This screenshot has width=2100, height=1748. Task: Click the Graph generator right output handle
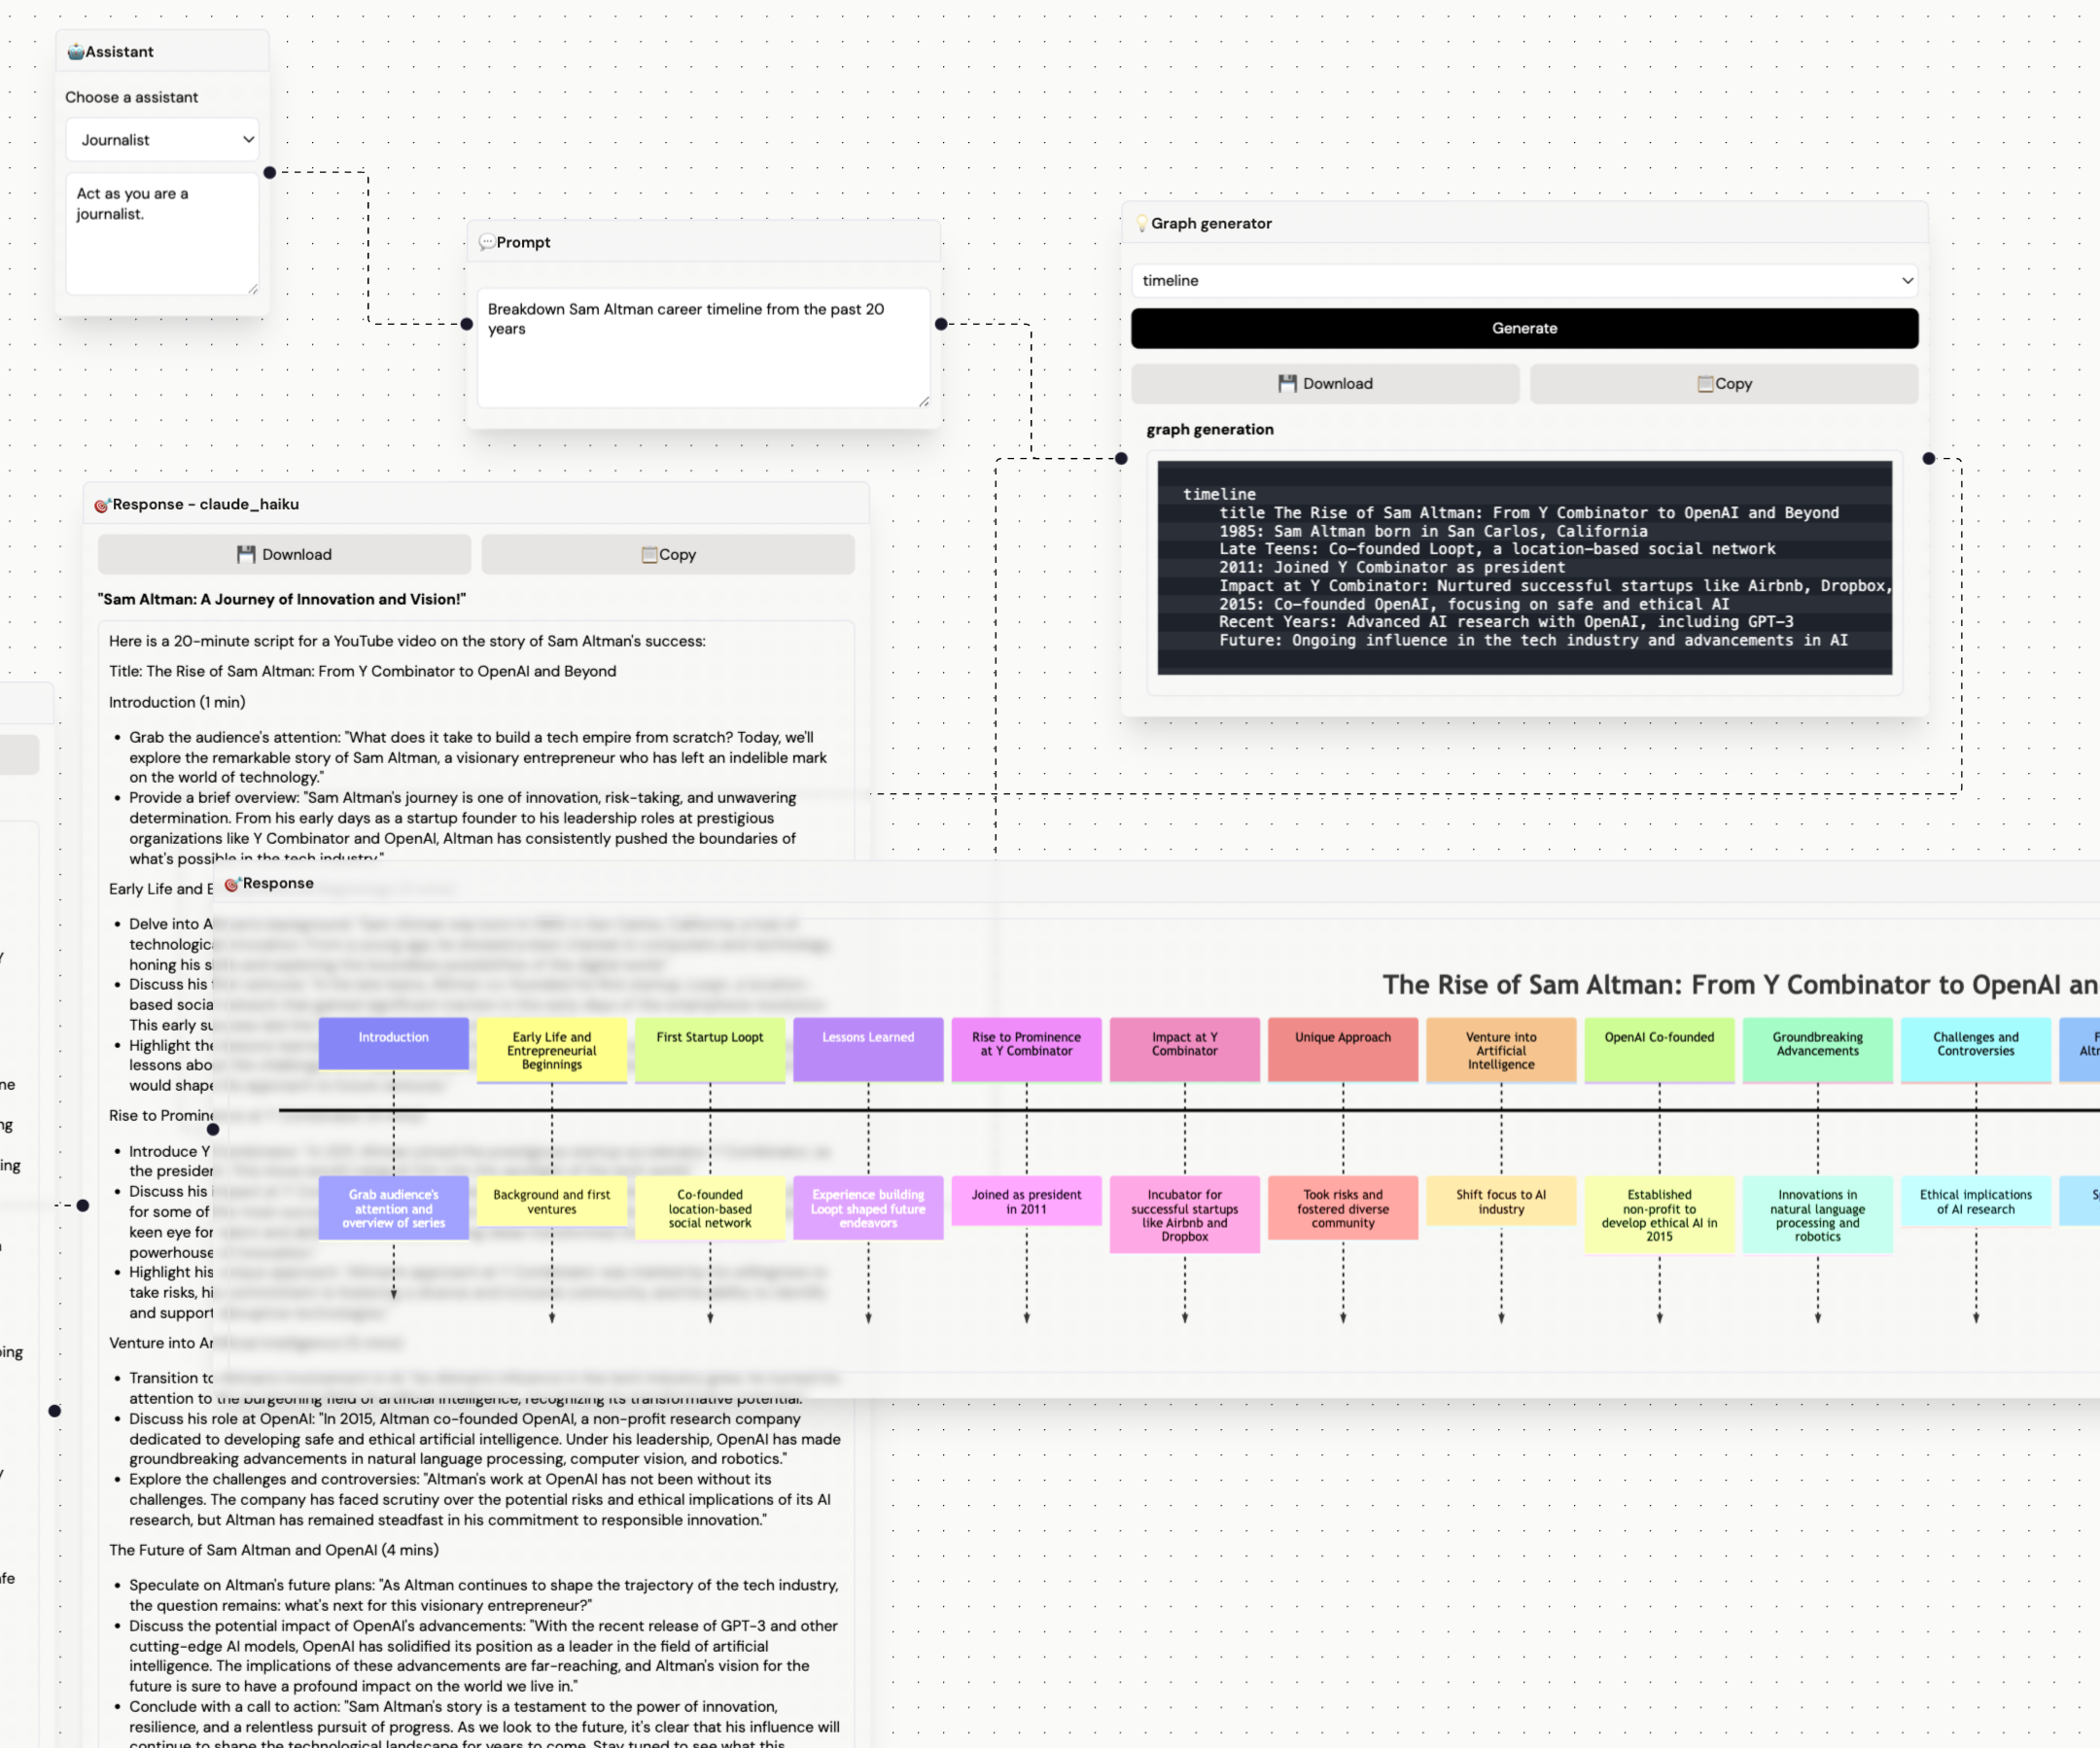[x=1929, y=459]
